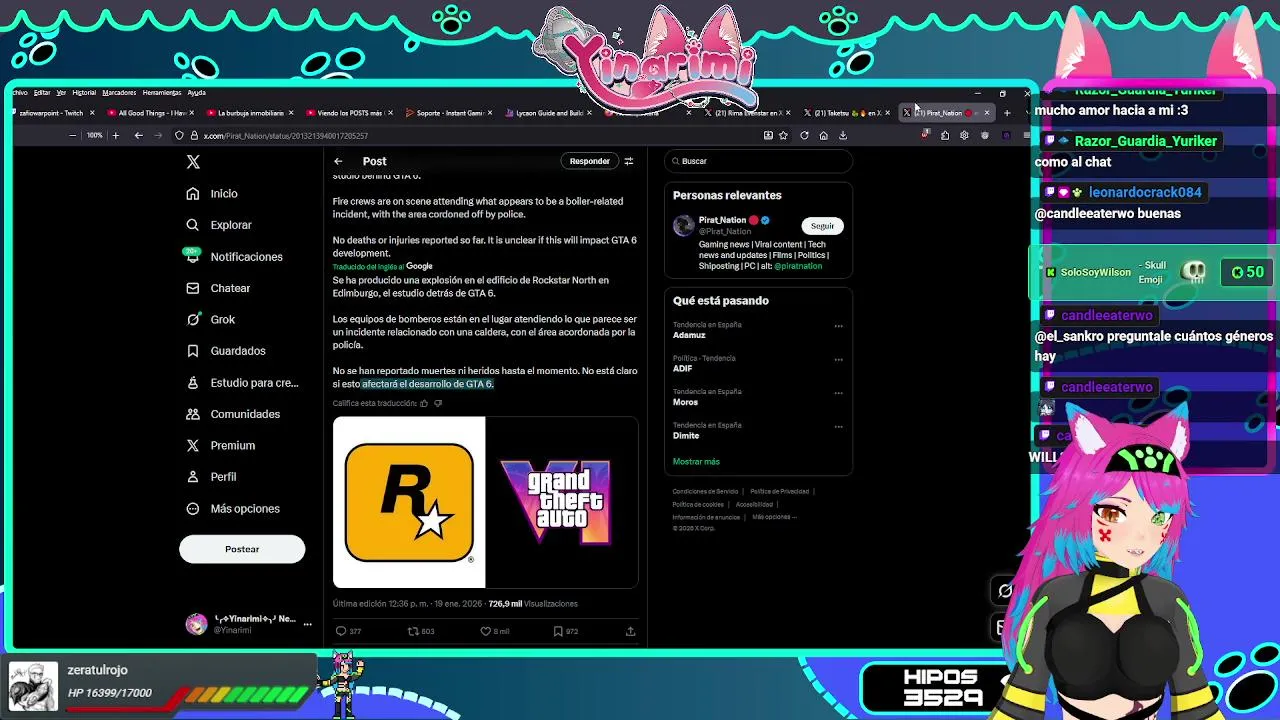Go back with the Post arrow

(338, 161)
